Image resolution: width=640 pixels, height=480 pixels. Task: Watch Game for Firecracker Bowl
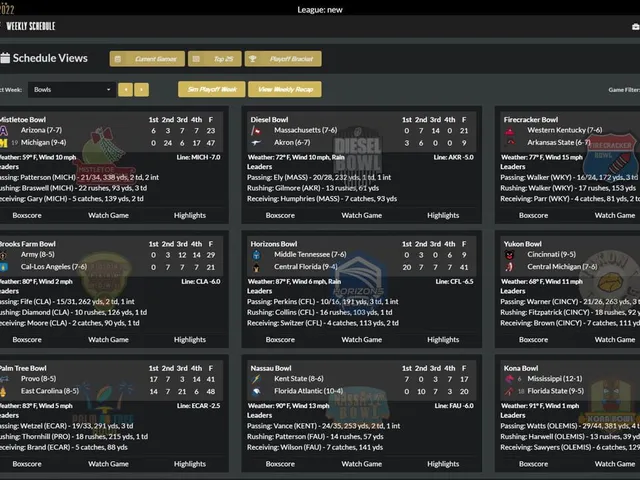(615, 215)
